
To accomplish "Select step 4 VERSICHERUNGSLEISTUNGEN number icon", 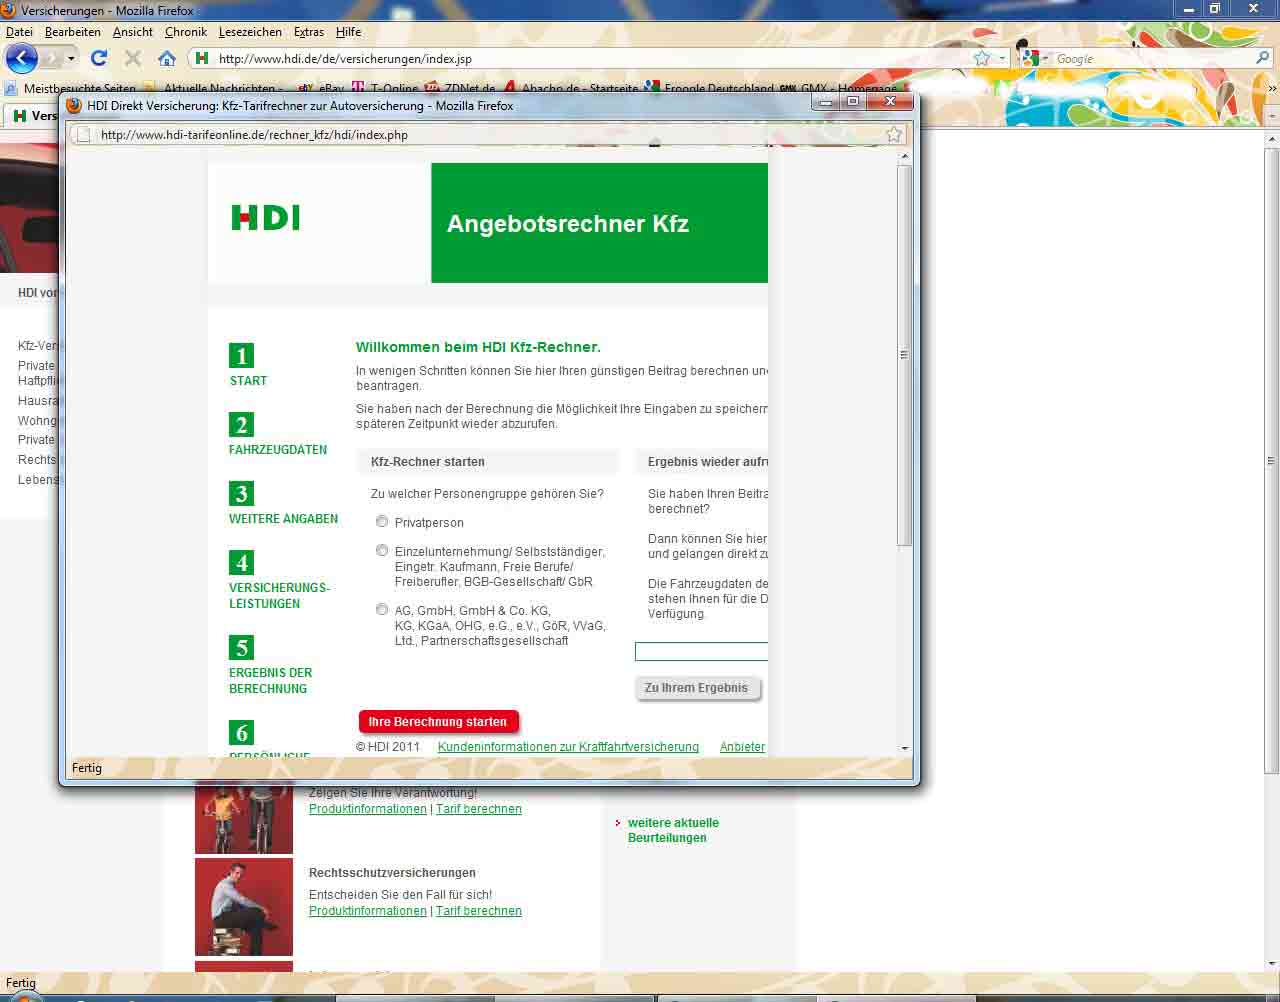I will point(241,563).
